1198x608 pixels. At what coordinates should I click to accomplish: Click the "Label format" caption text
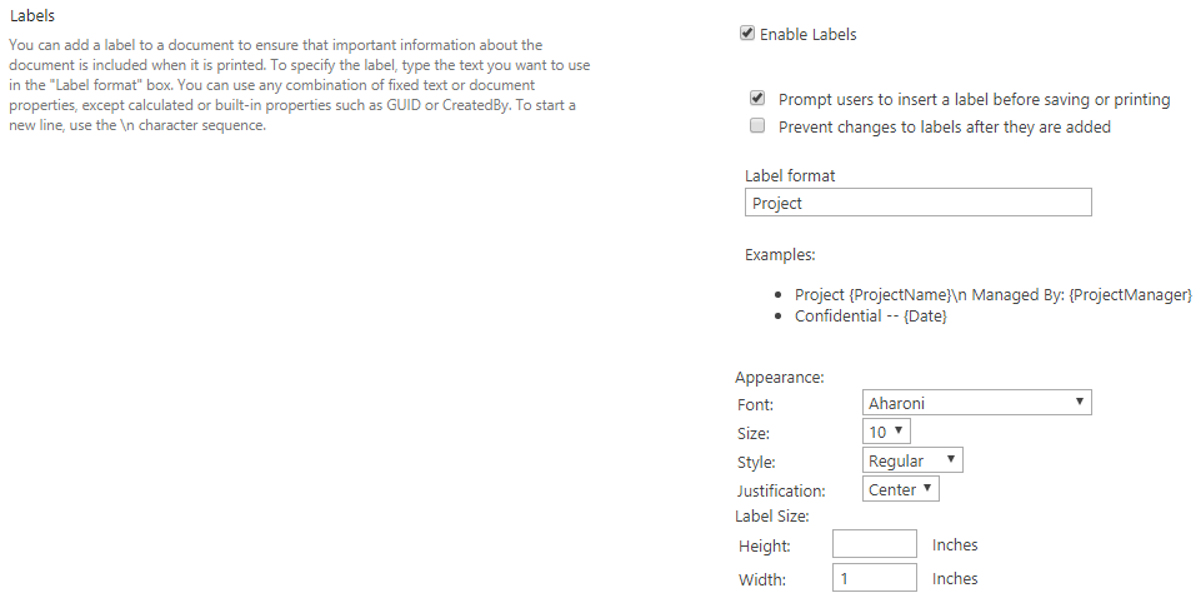tap(790, 176)
